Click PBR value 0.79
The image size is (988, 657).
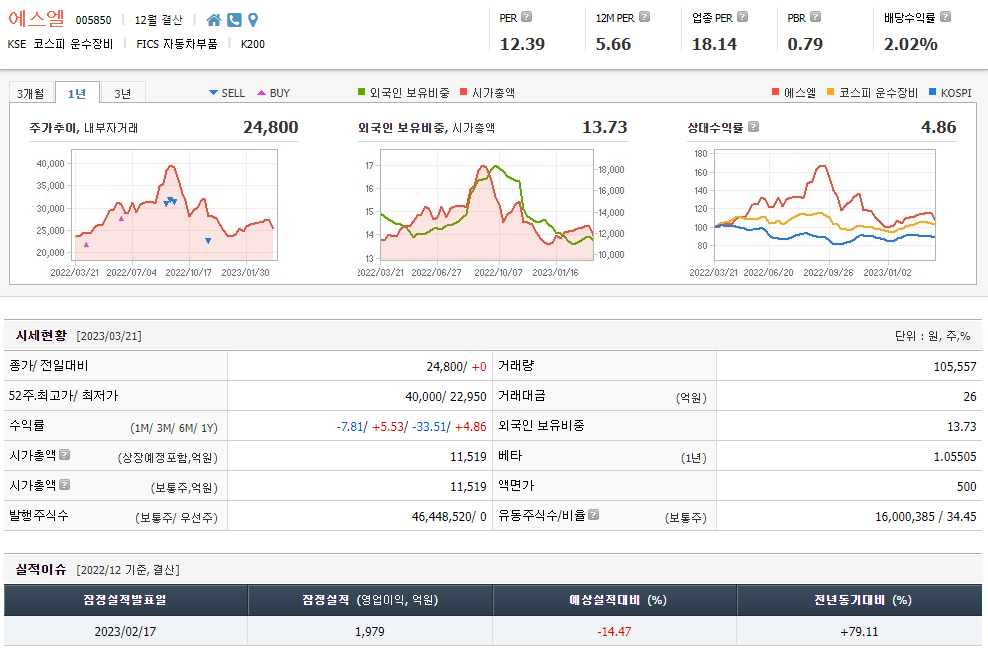click(x=805, y=44)
